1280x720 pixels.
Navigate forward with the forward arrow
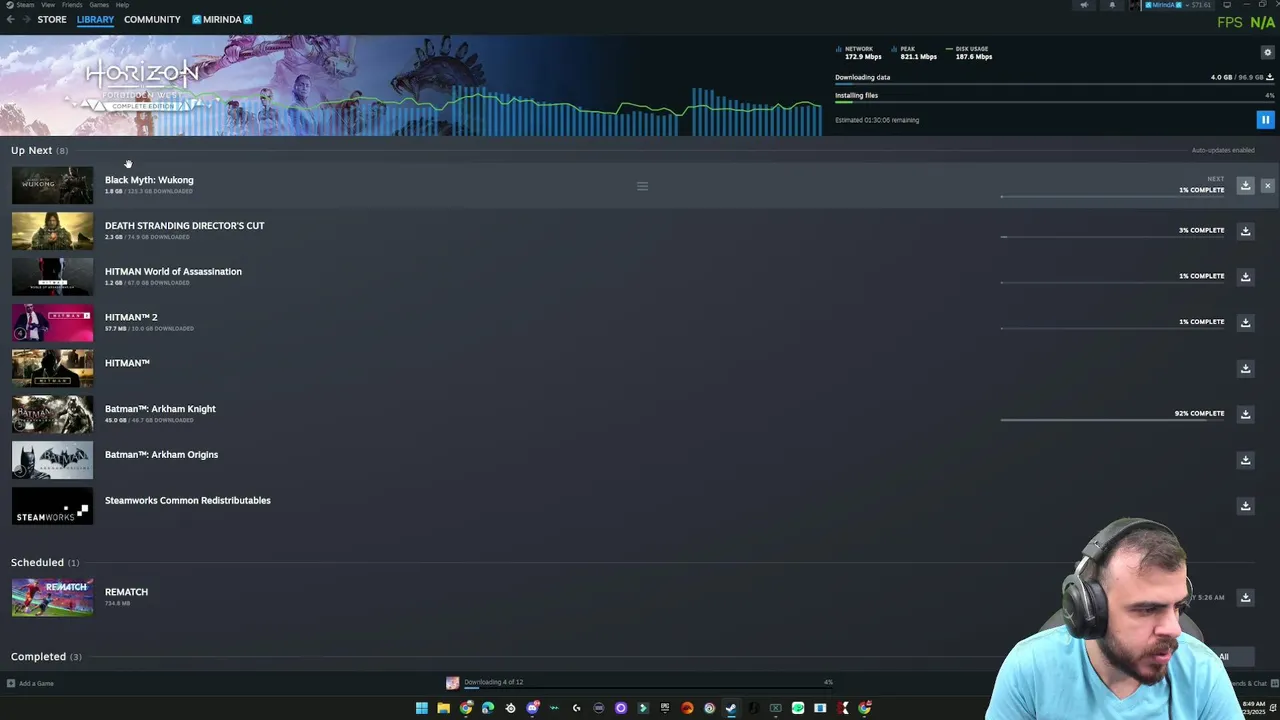tap(26, 20)
